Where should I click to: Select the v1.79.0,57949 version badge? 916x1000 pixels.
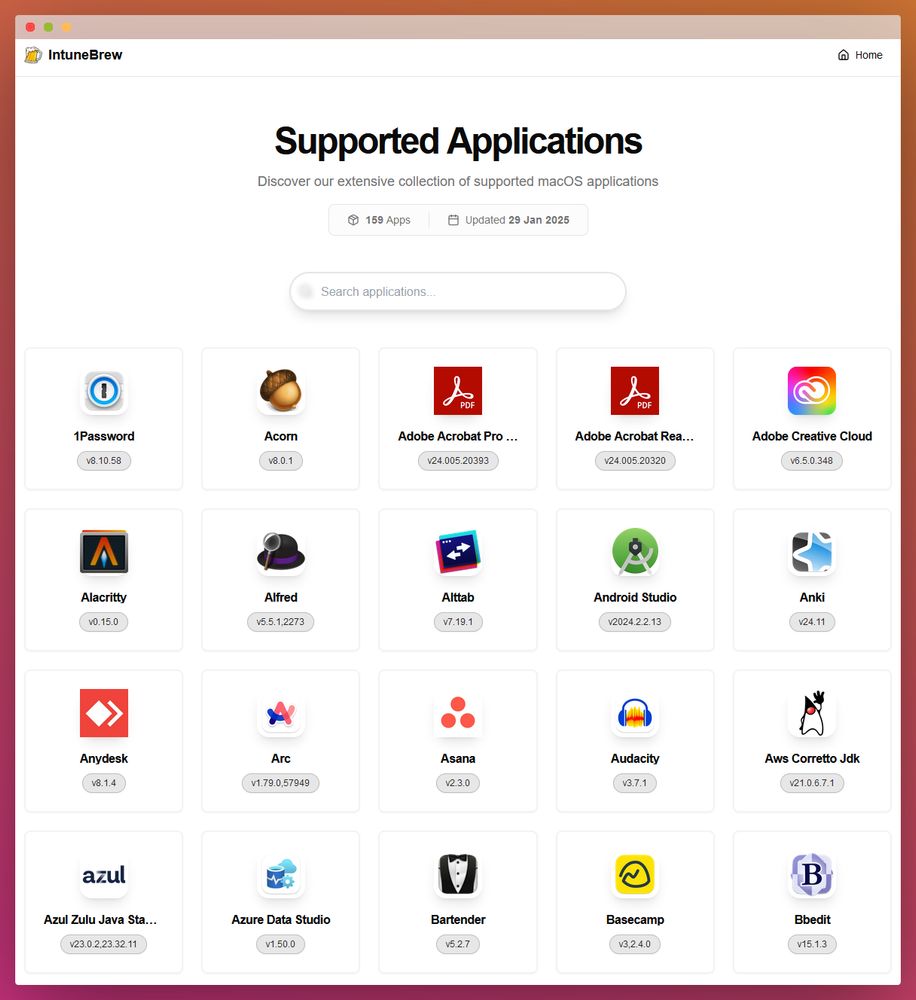pos(281,783)
